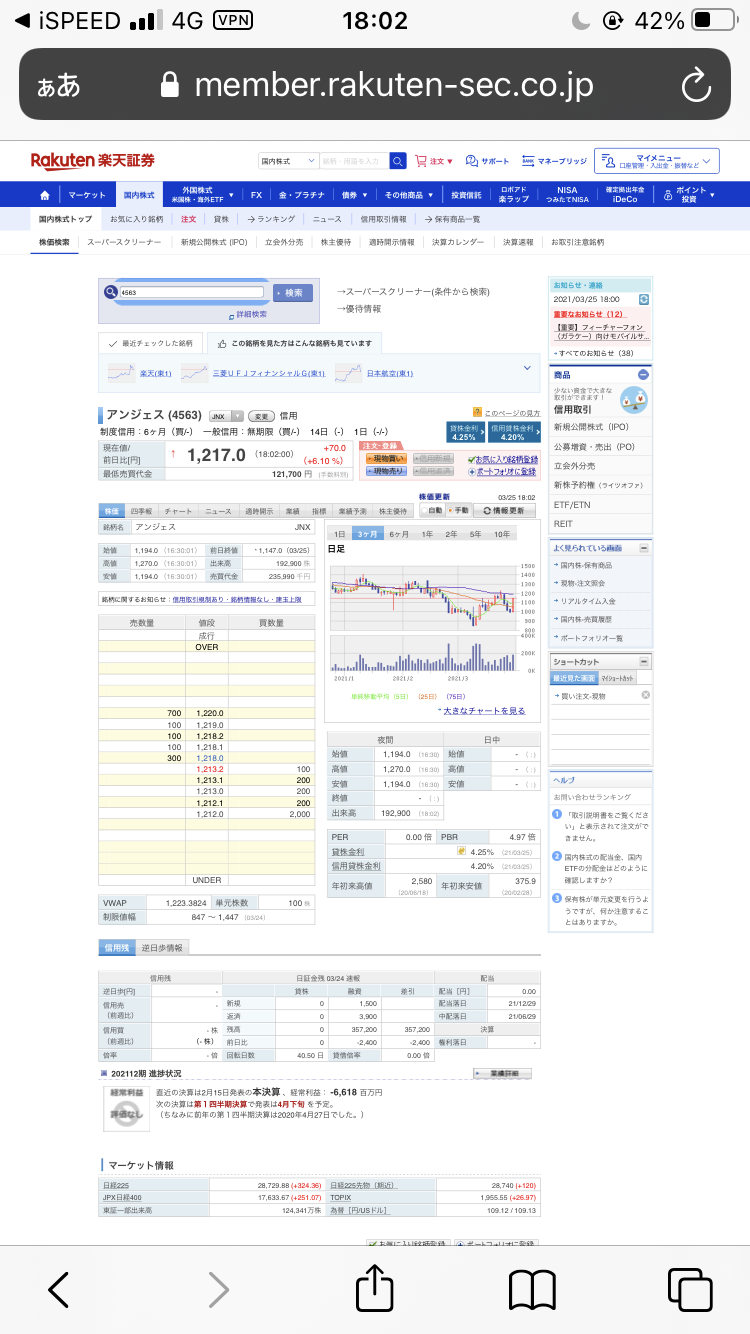750x1334 pixels.
Task: Click the 検索 search button
Action: 292,293
